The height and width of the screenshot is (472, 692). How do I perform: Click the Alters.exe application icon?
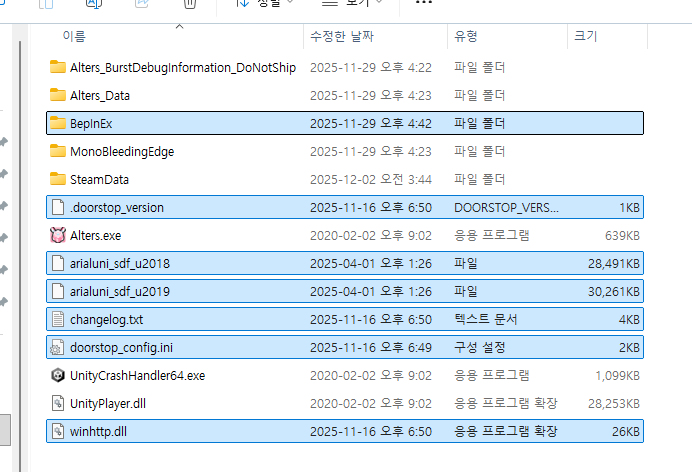[x=57, y=235]
